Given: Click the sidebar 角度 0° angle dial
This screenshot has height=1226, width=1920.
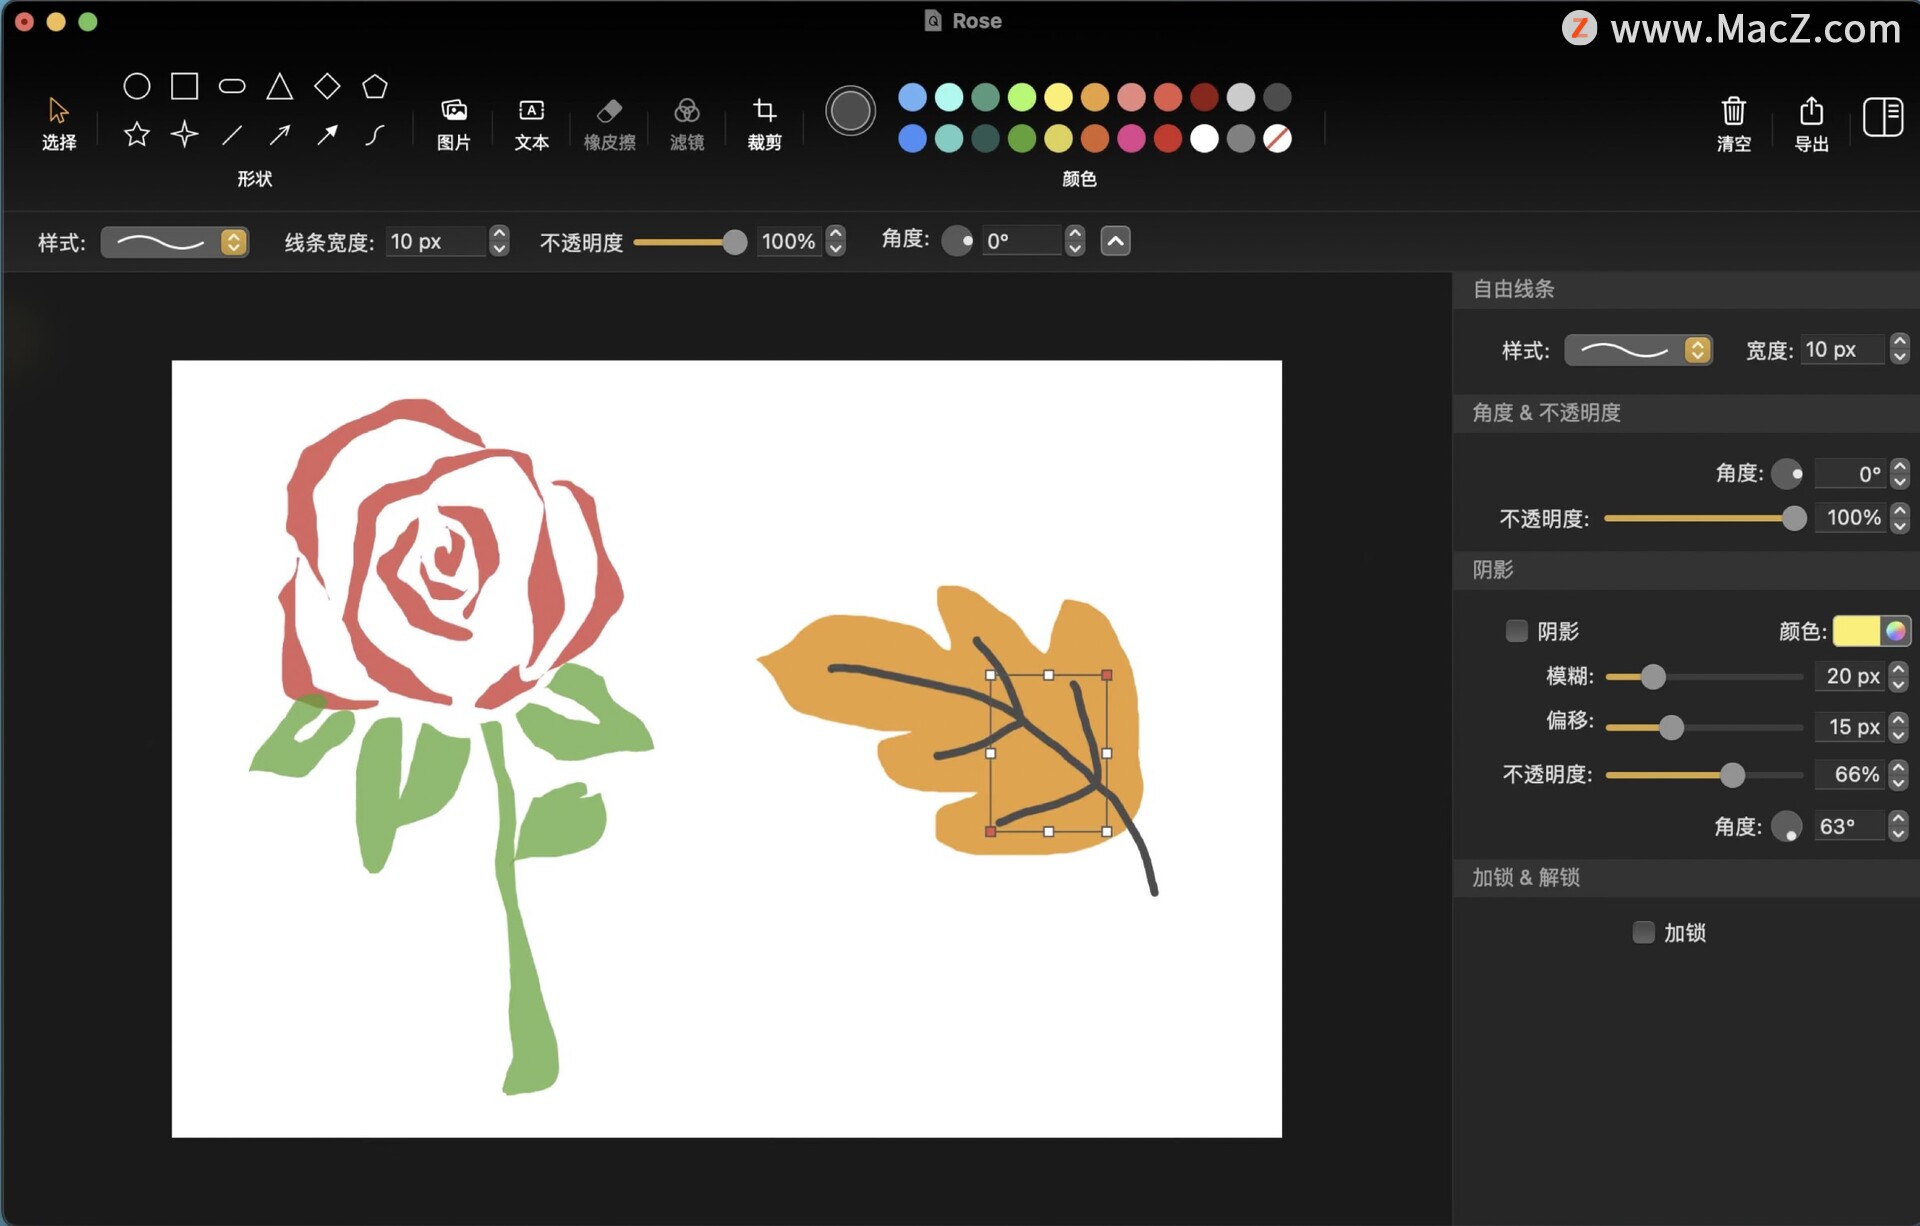Looking at the screenshot, I should pyautogui.click(x=1787, y=473).
